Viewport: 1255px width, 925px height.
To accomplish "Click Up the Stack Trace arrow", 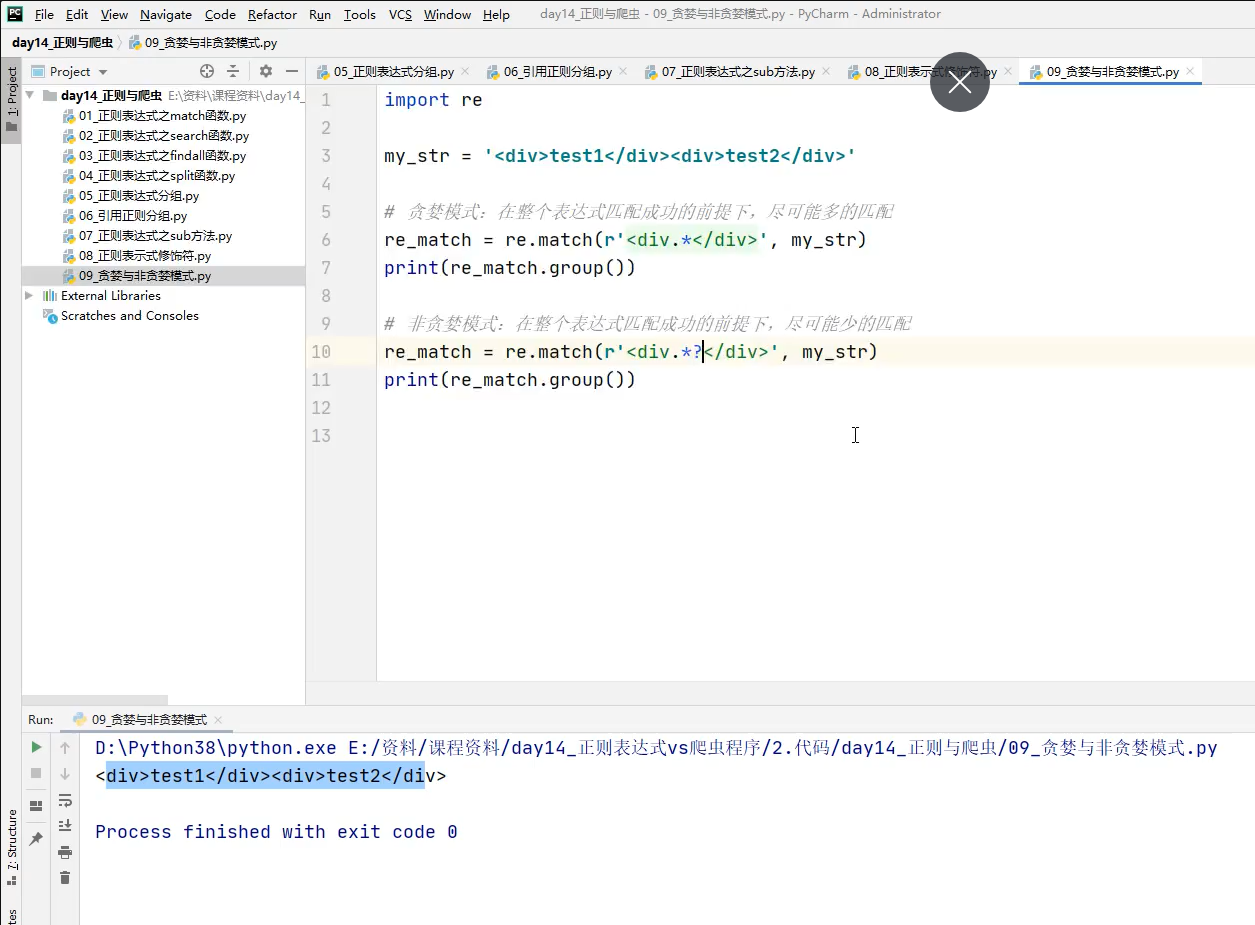I will (x=65, y=747).
